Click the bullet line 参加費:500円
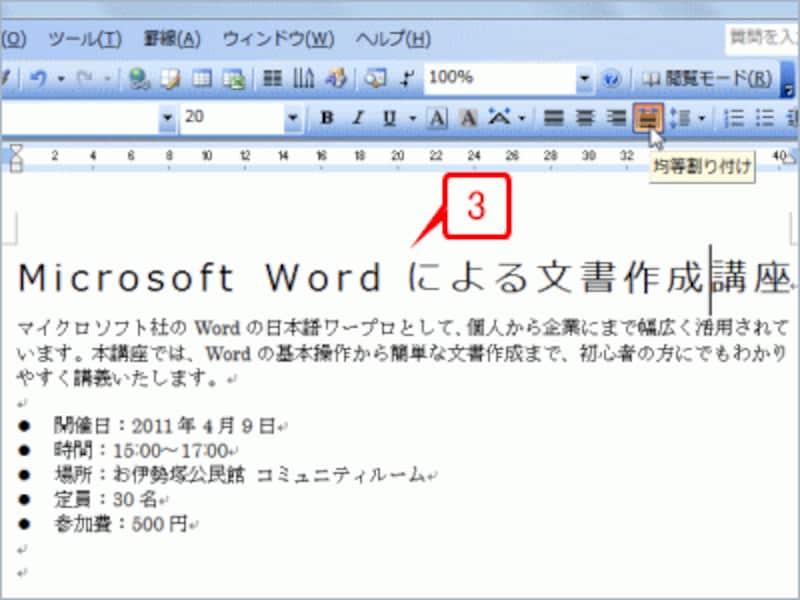This screenshot has width=800, height=600. [x=126, y=524]
